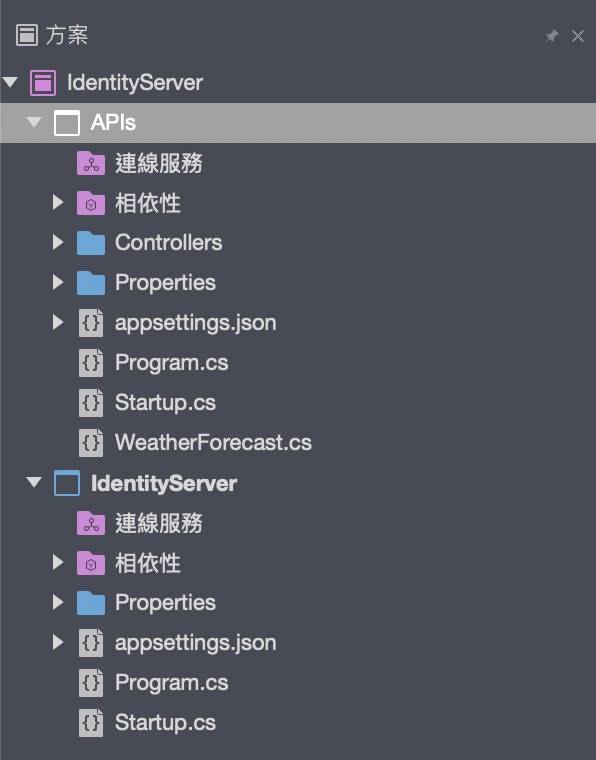Click the APIs project icon

click(67, 123)
